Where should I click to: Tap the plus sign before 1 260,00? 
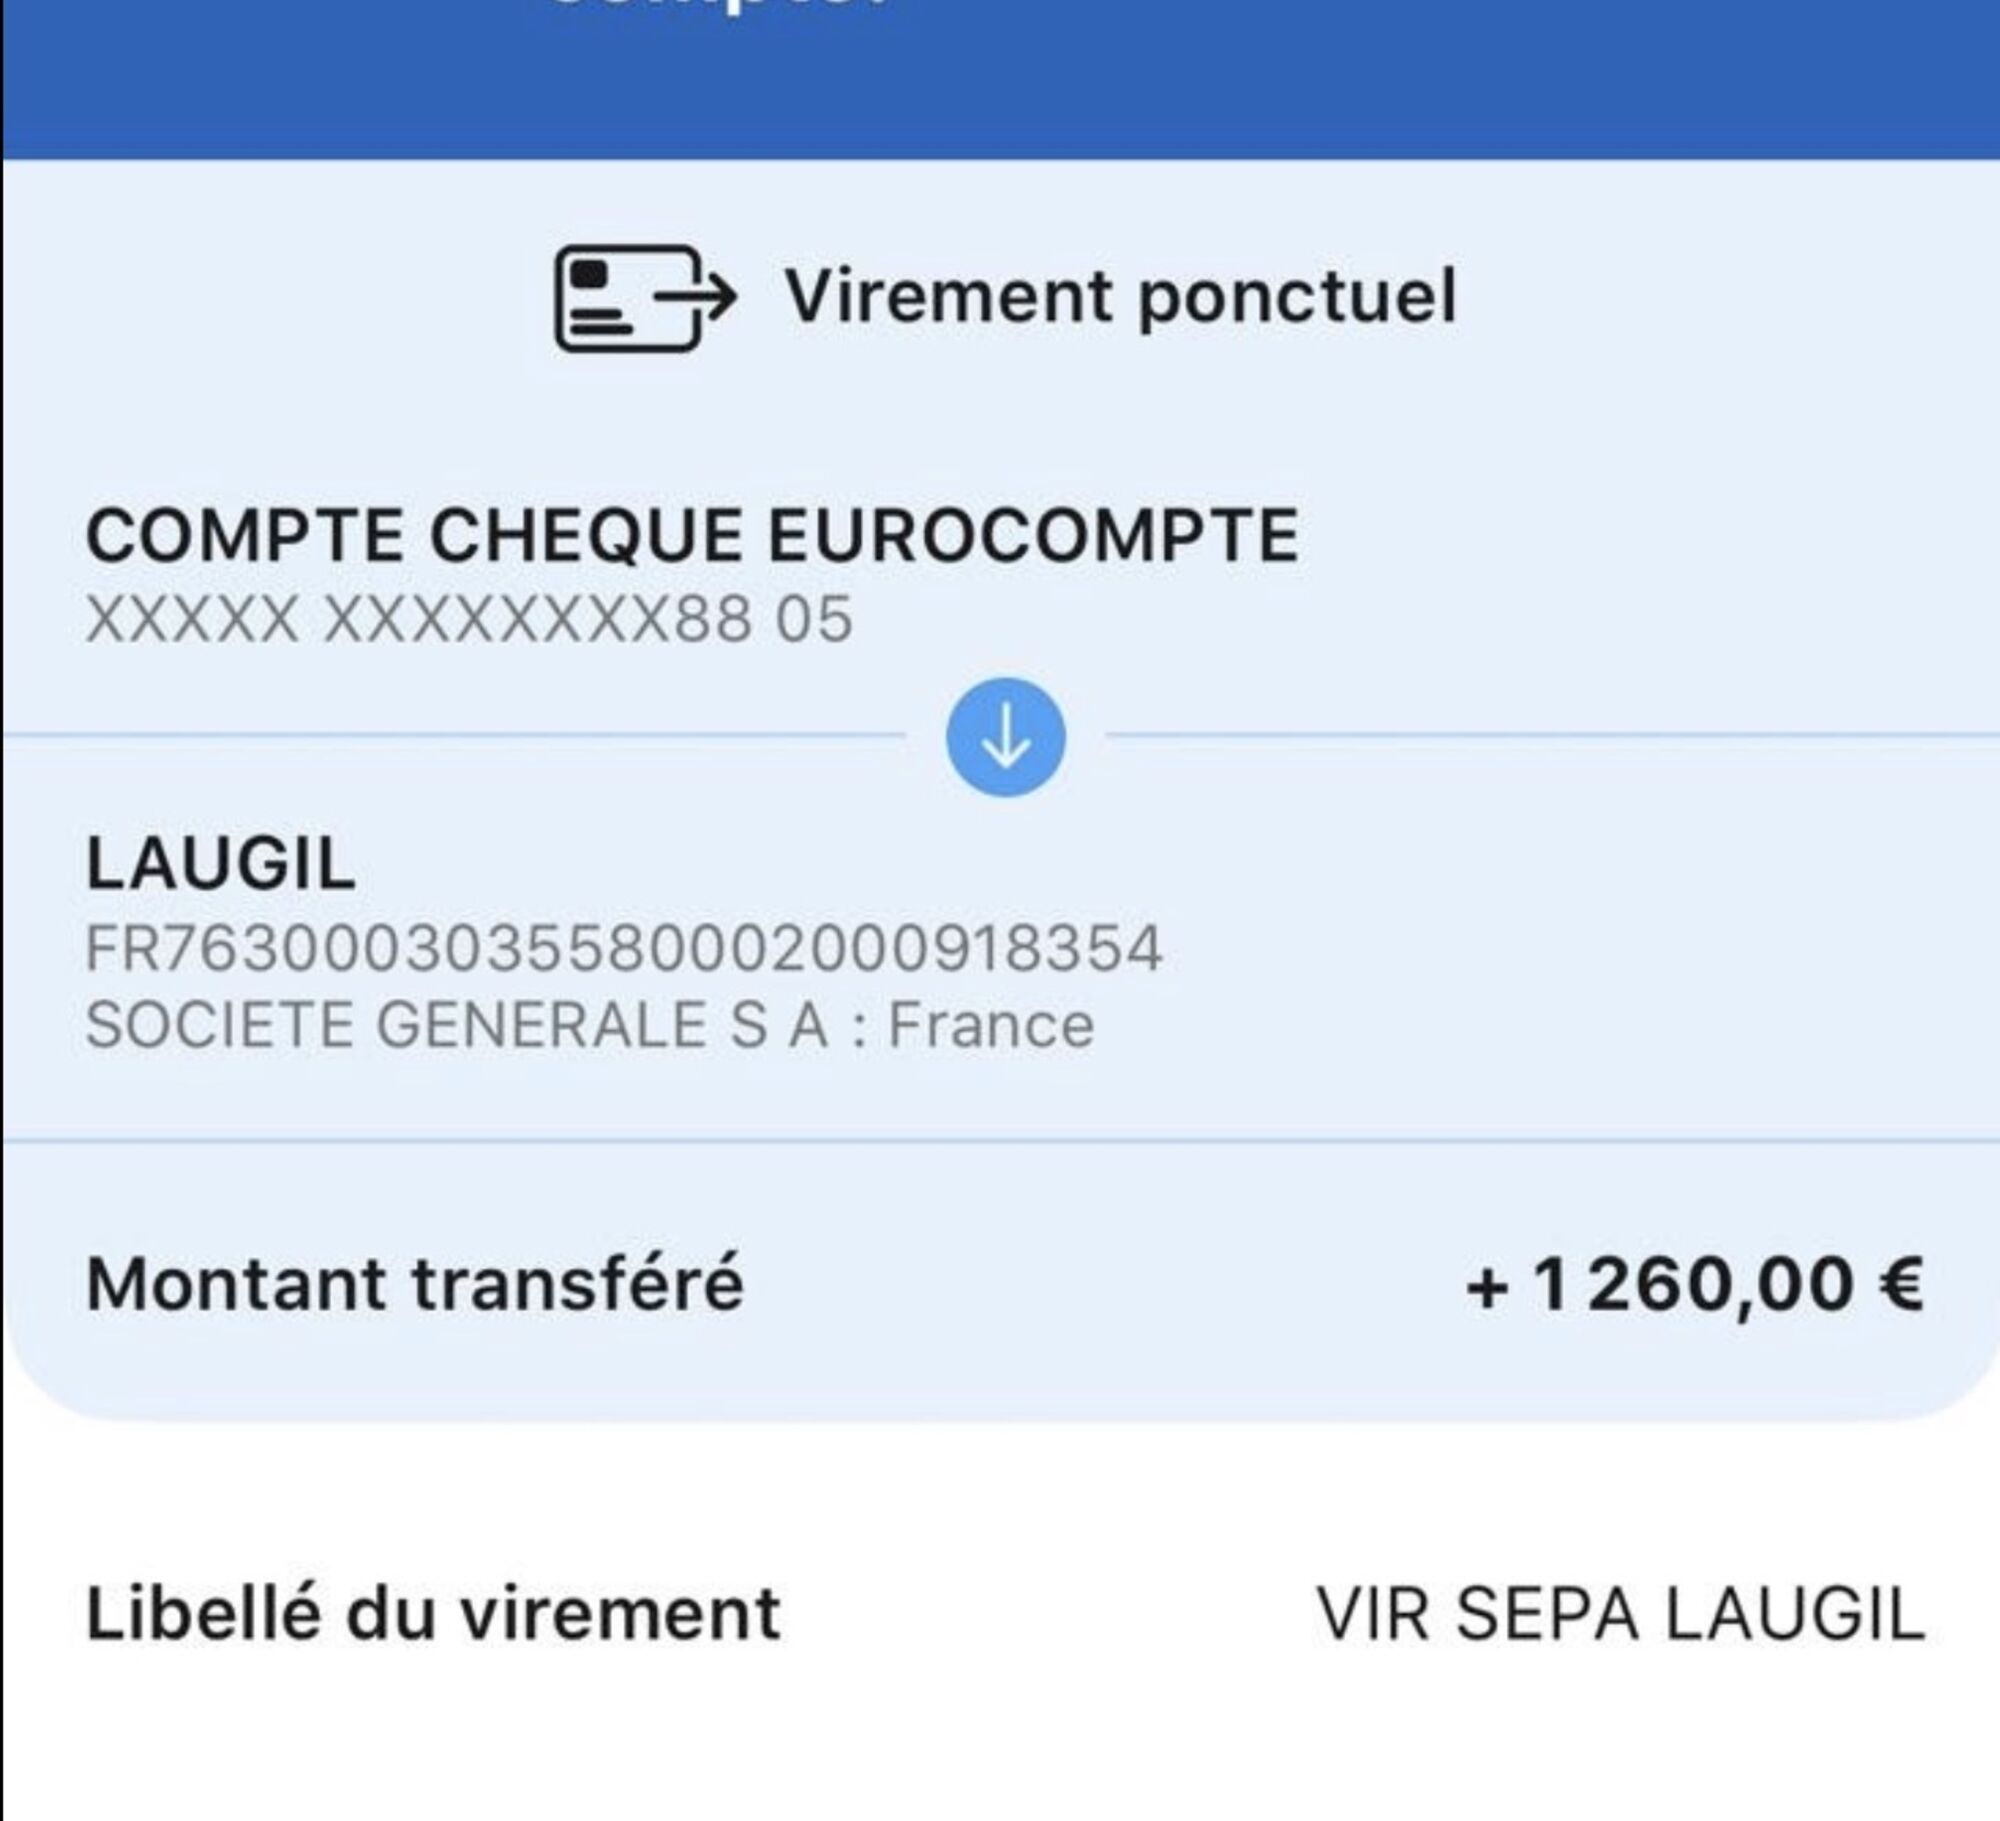[x=1486, y=1286]
